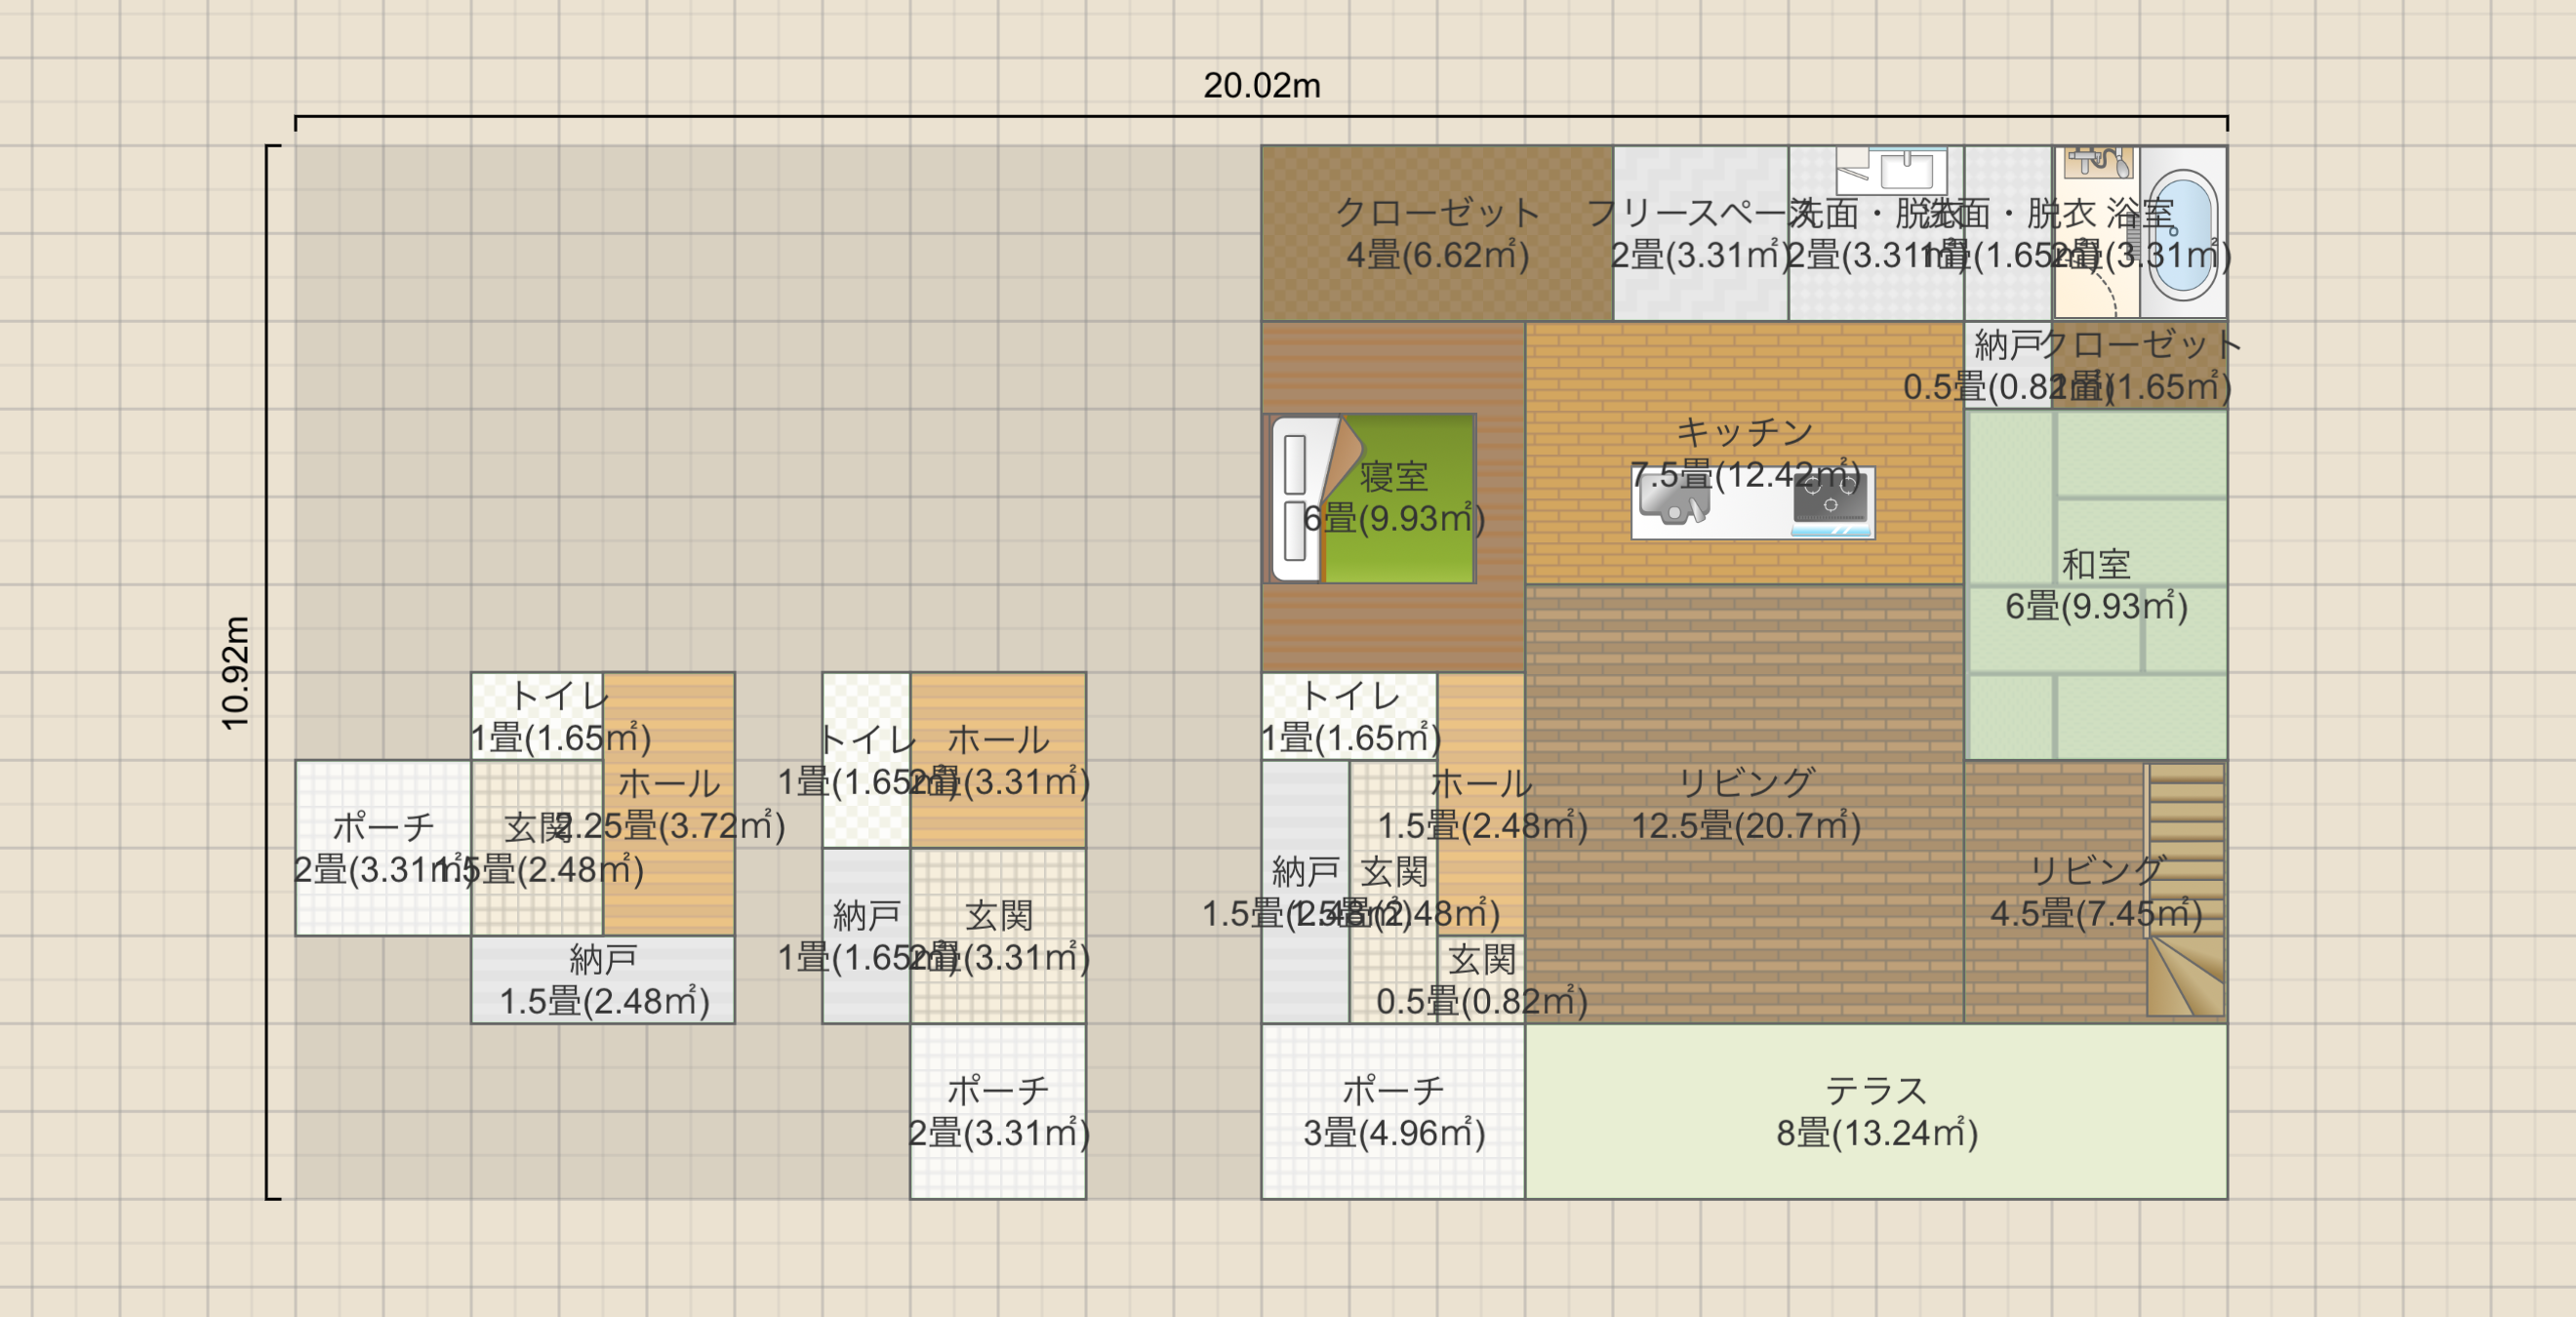Click the bathtub icon in the 浴室
The image size is (2576, 1317).
[2184, 233]
